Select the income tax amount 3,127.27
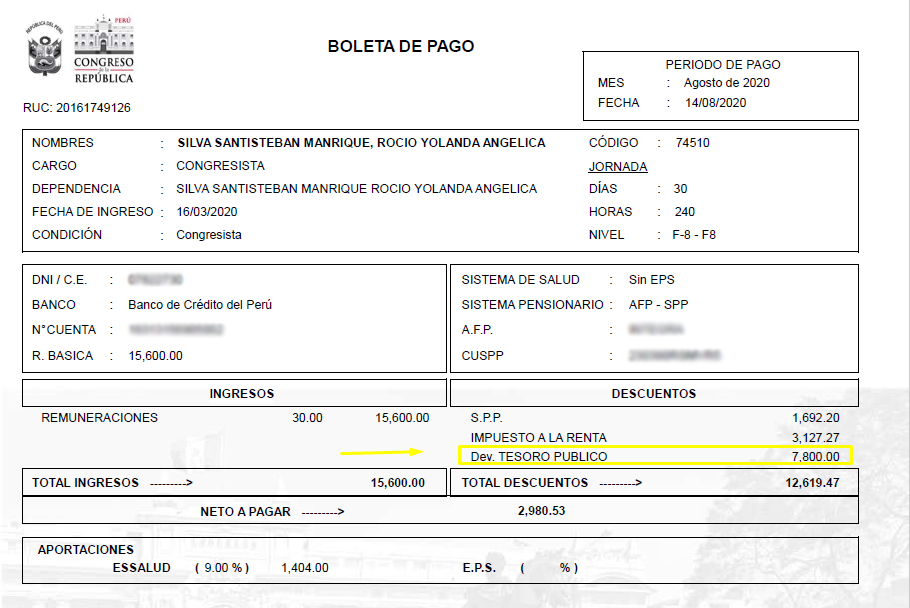 [815, 437]
